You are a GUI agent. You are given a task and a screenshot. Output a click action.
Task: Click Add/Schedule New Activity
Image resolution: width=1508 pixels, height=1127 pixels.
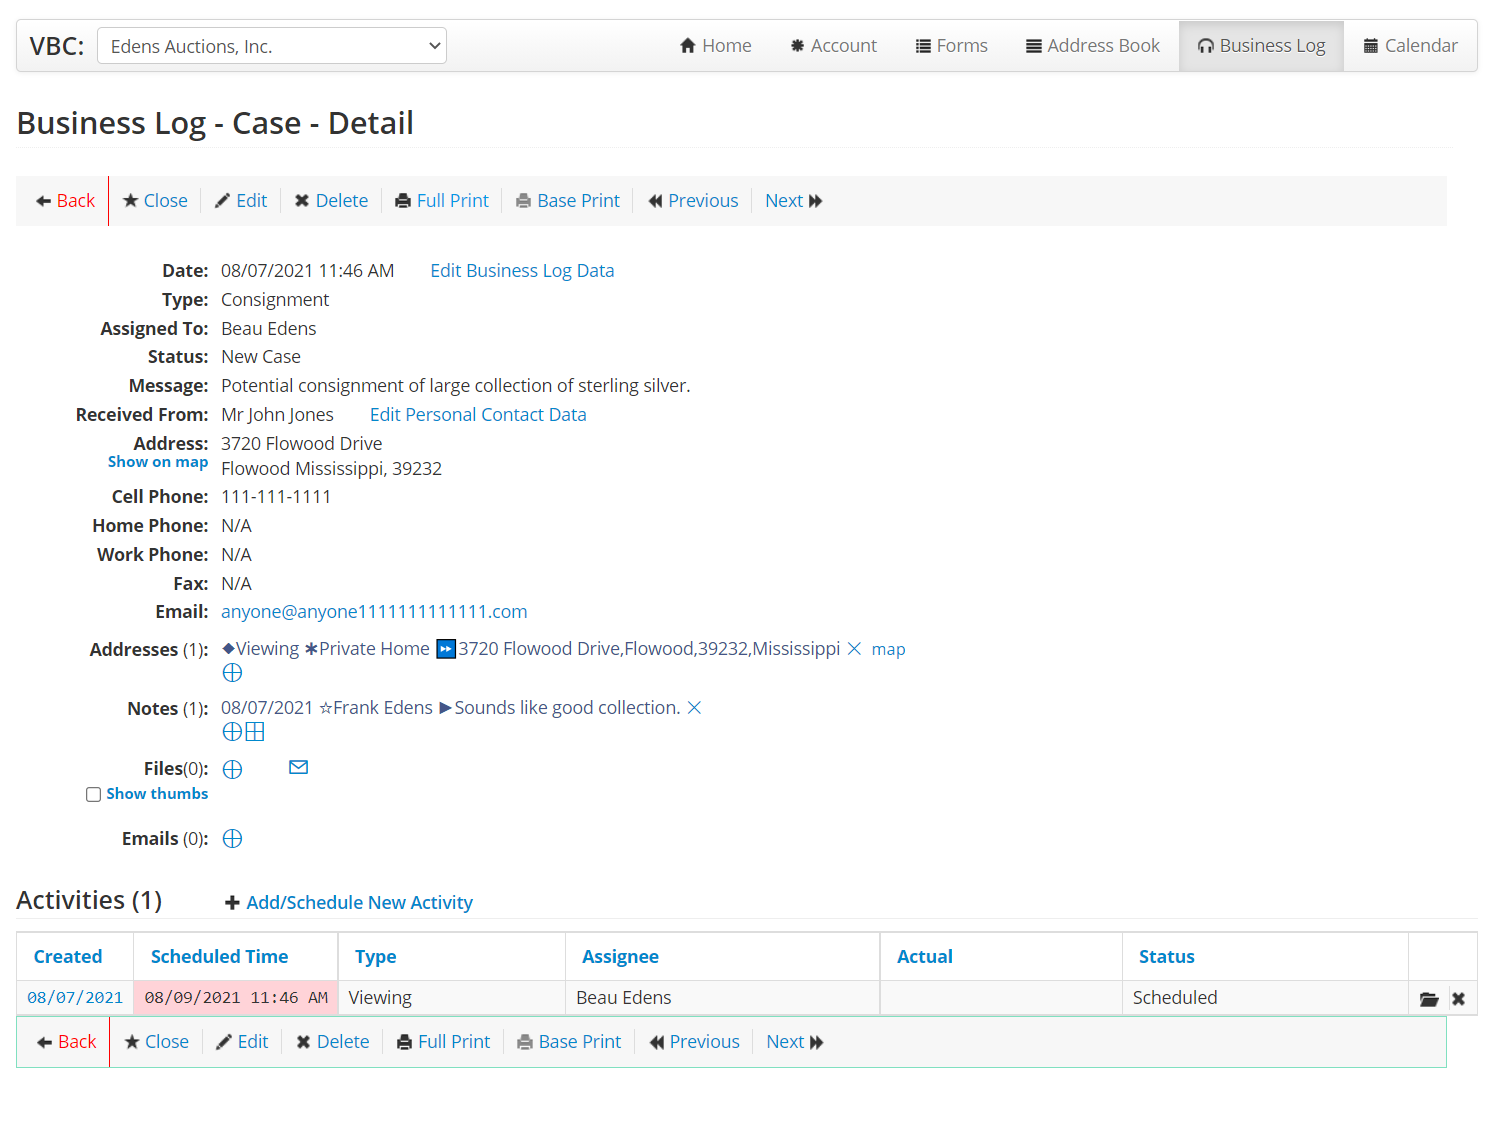[359, 903]
